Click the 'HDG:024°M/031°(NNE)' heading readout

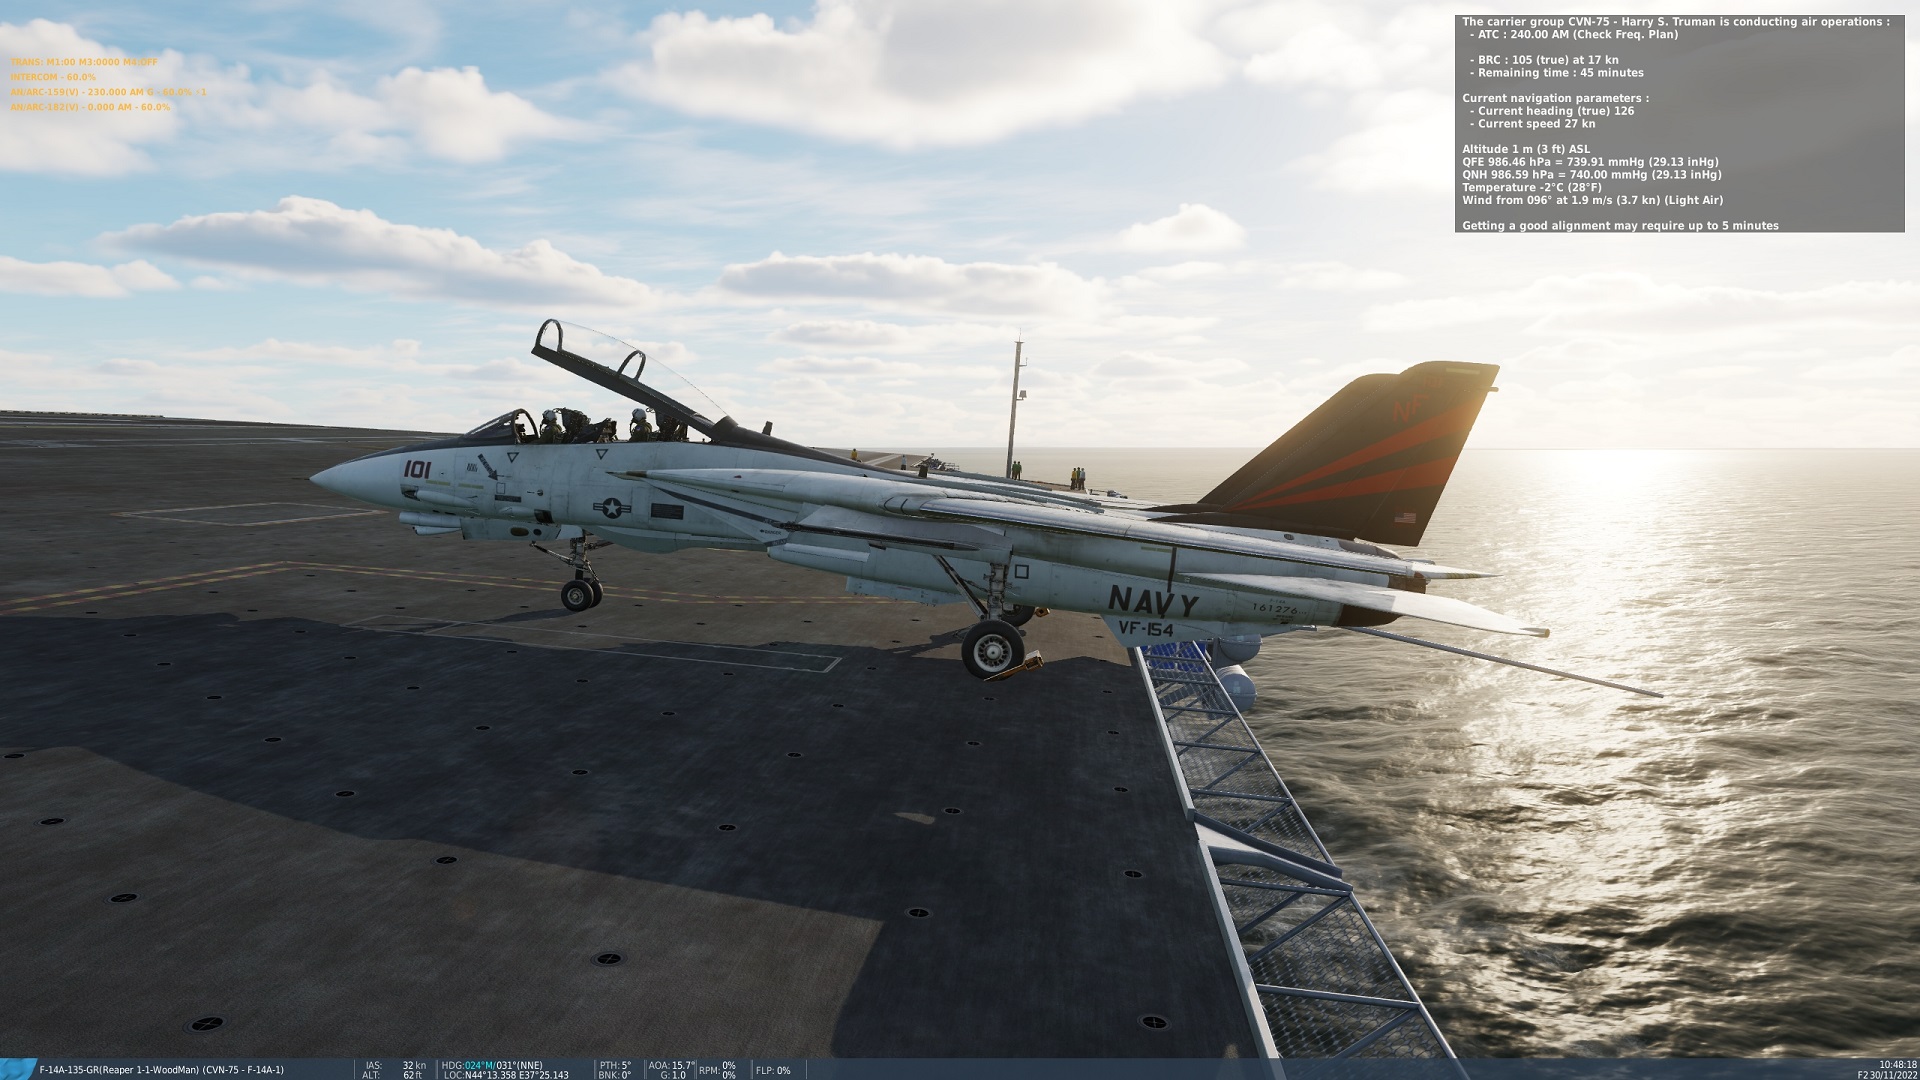tap(491, 1065)
